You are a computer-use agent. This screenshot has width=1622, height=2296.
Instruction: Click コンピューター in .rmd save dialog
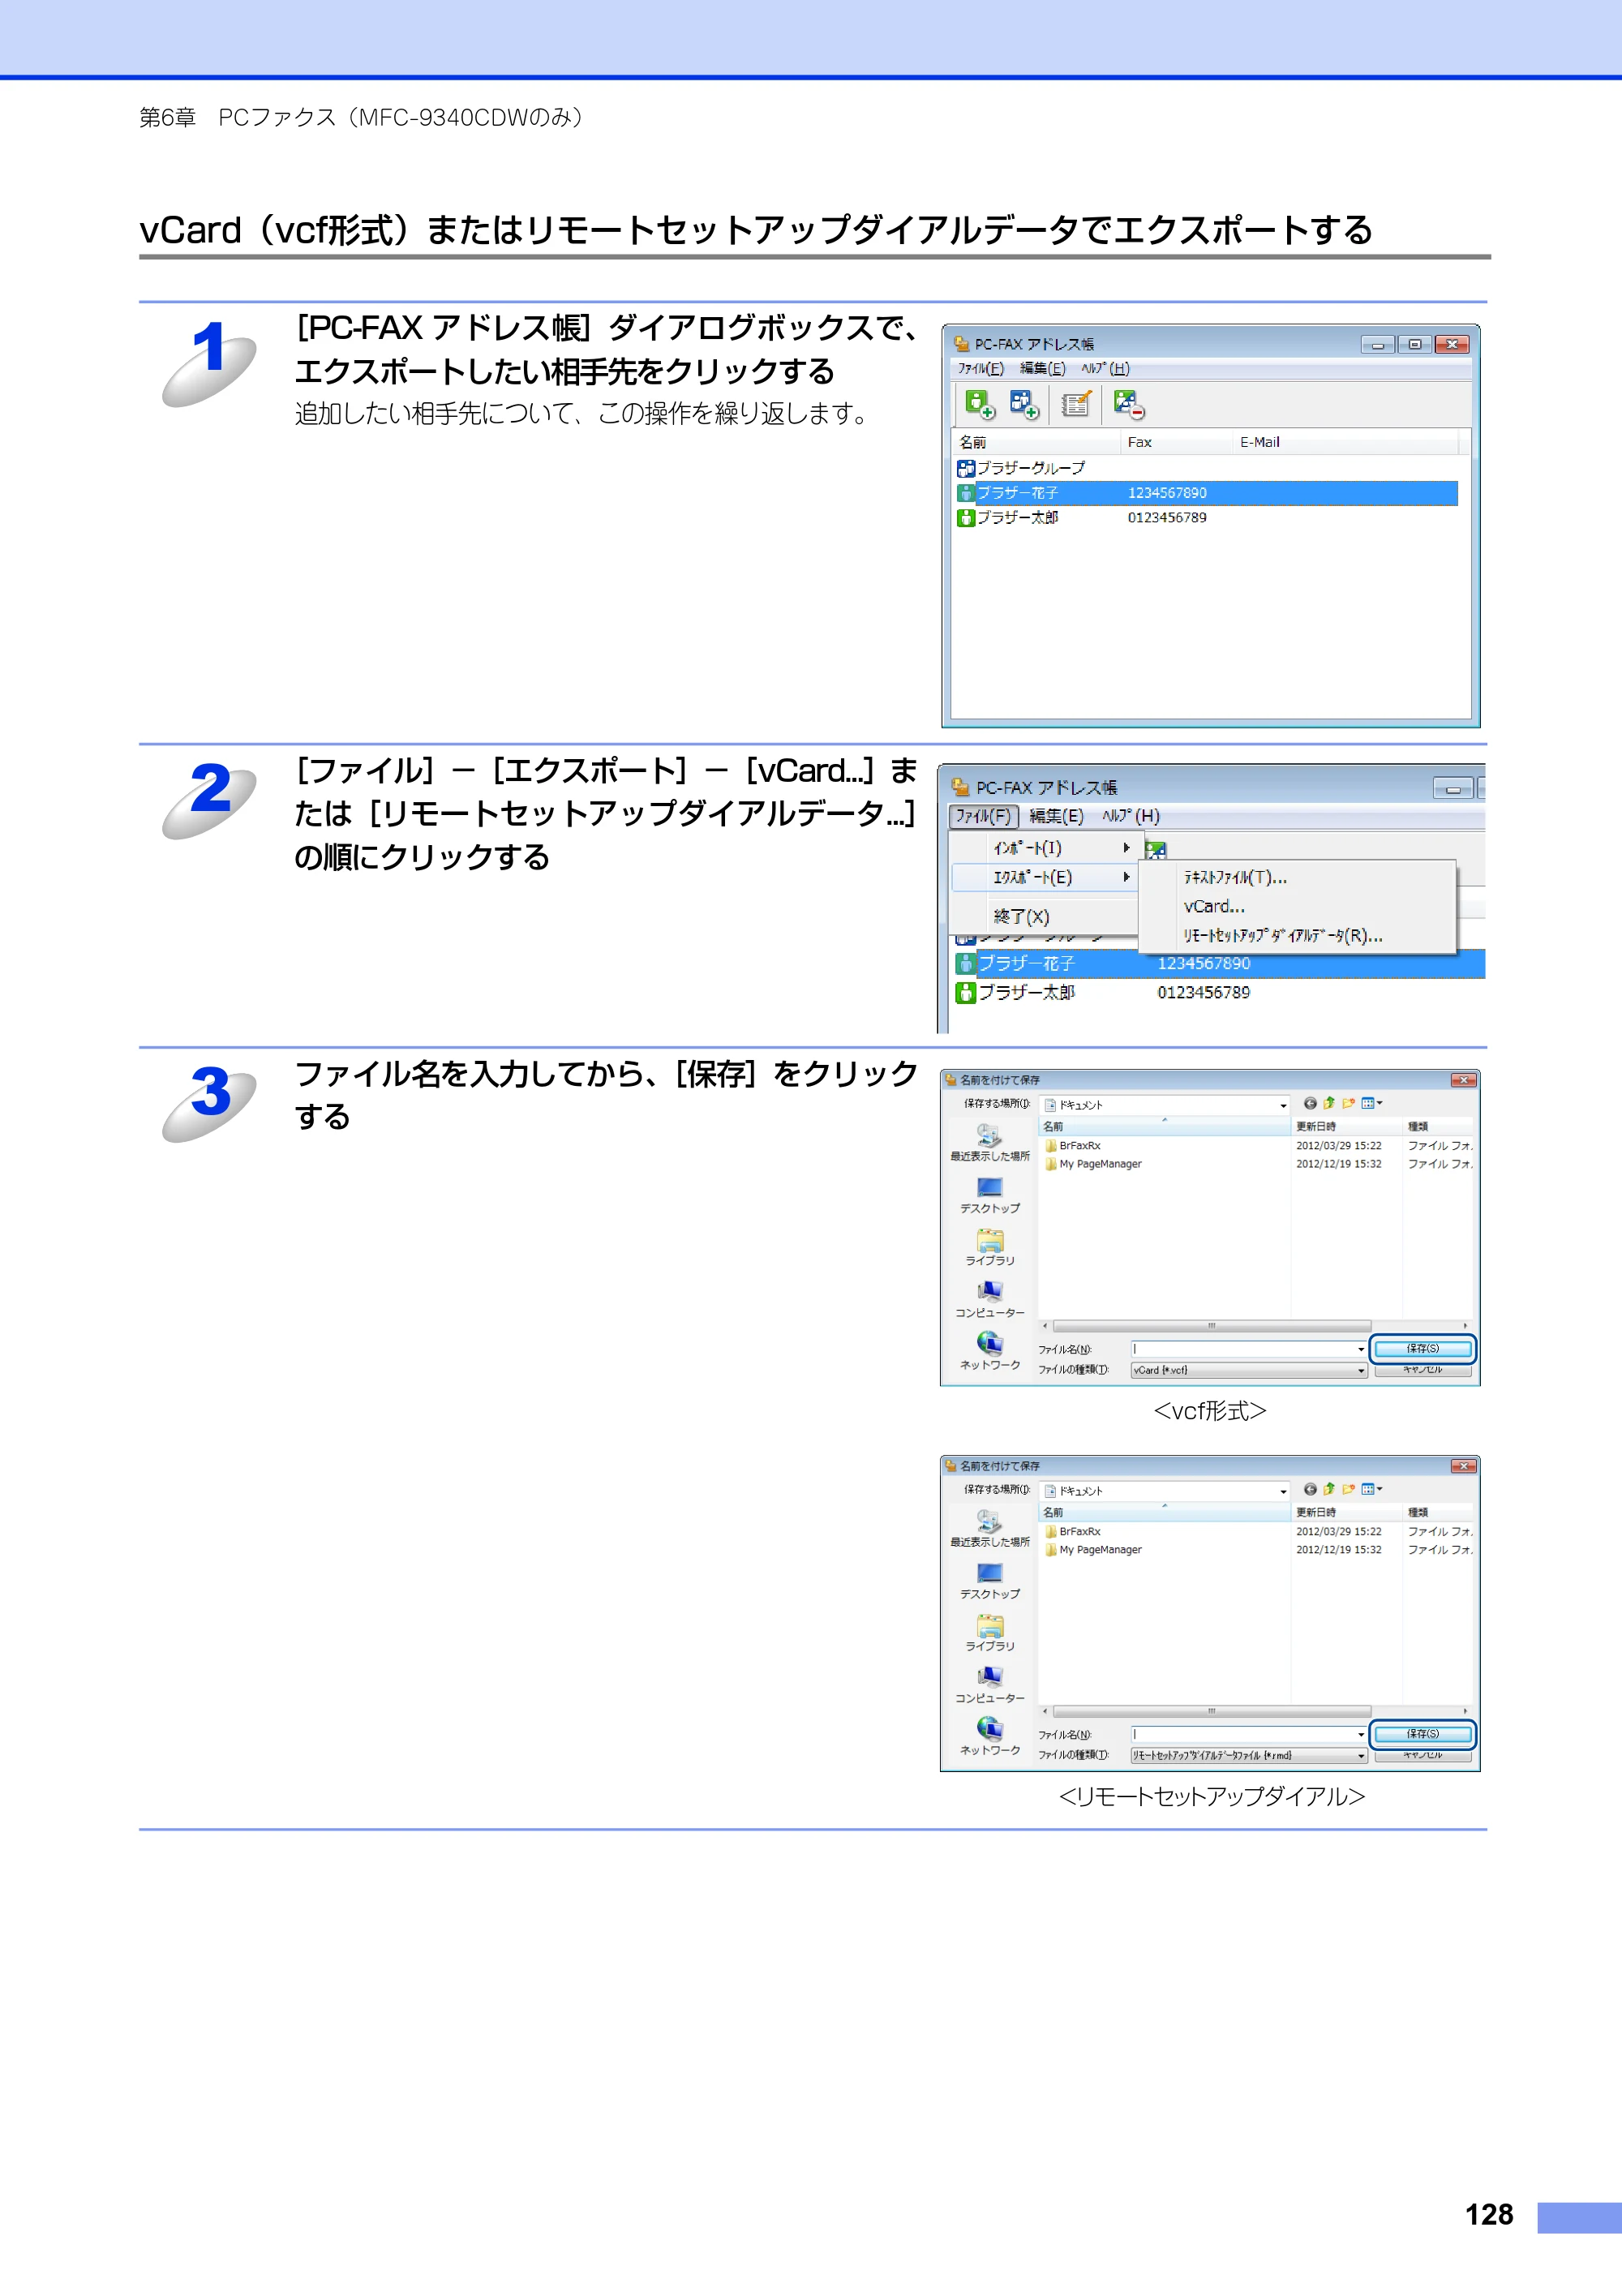[990, 1684]
